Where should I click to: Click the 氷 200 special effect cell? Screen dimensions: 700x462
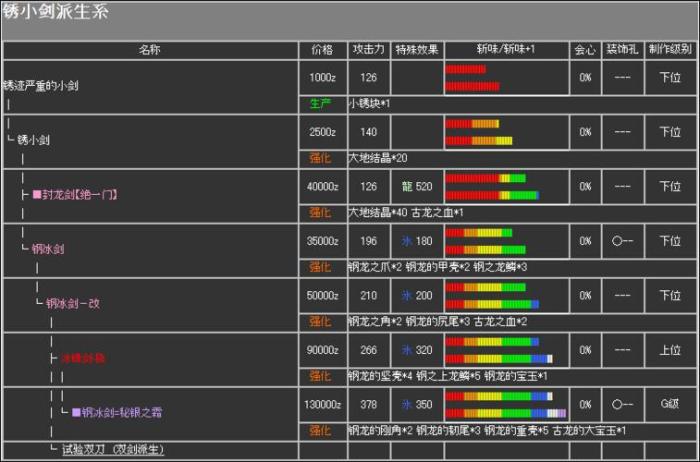tap(417, 296)
